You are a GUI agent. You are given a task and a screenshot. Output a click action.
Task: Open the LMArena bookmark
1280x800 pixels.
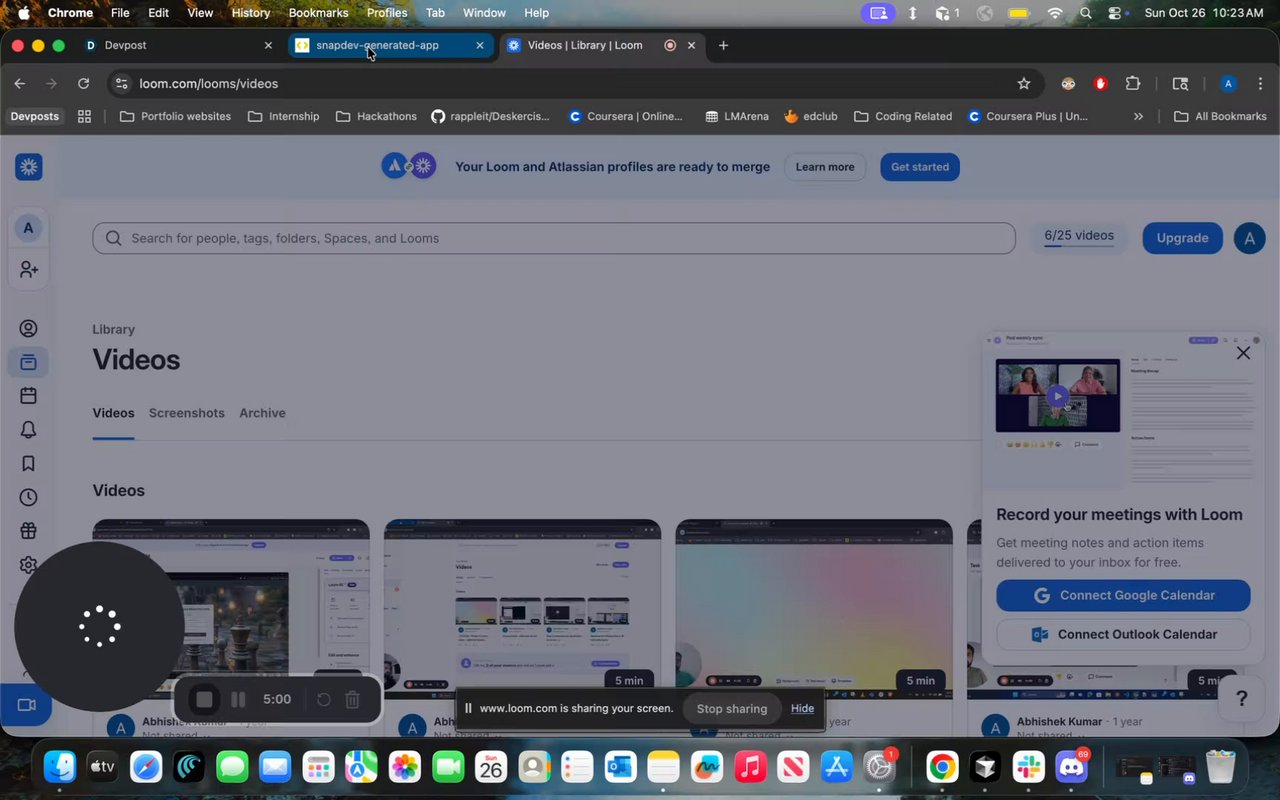737,116
